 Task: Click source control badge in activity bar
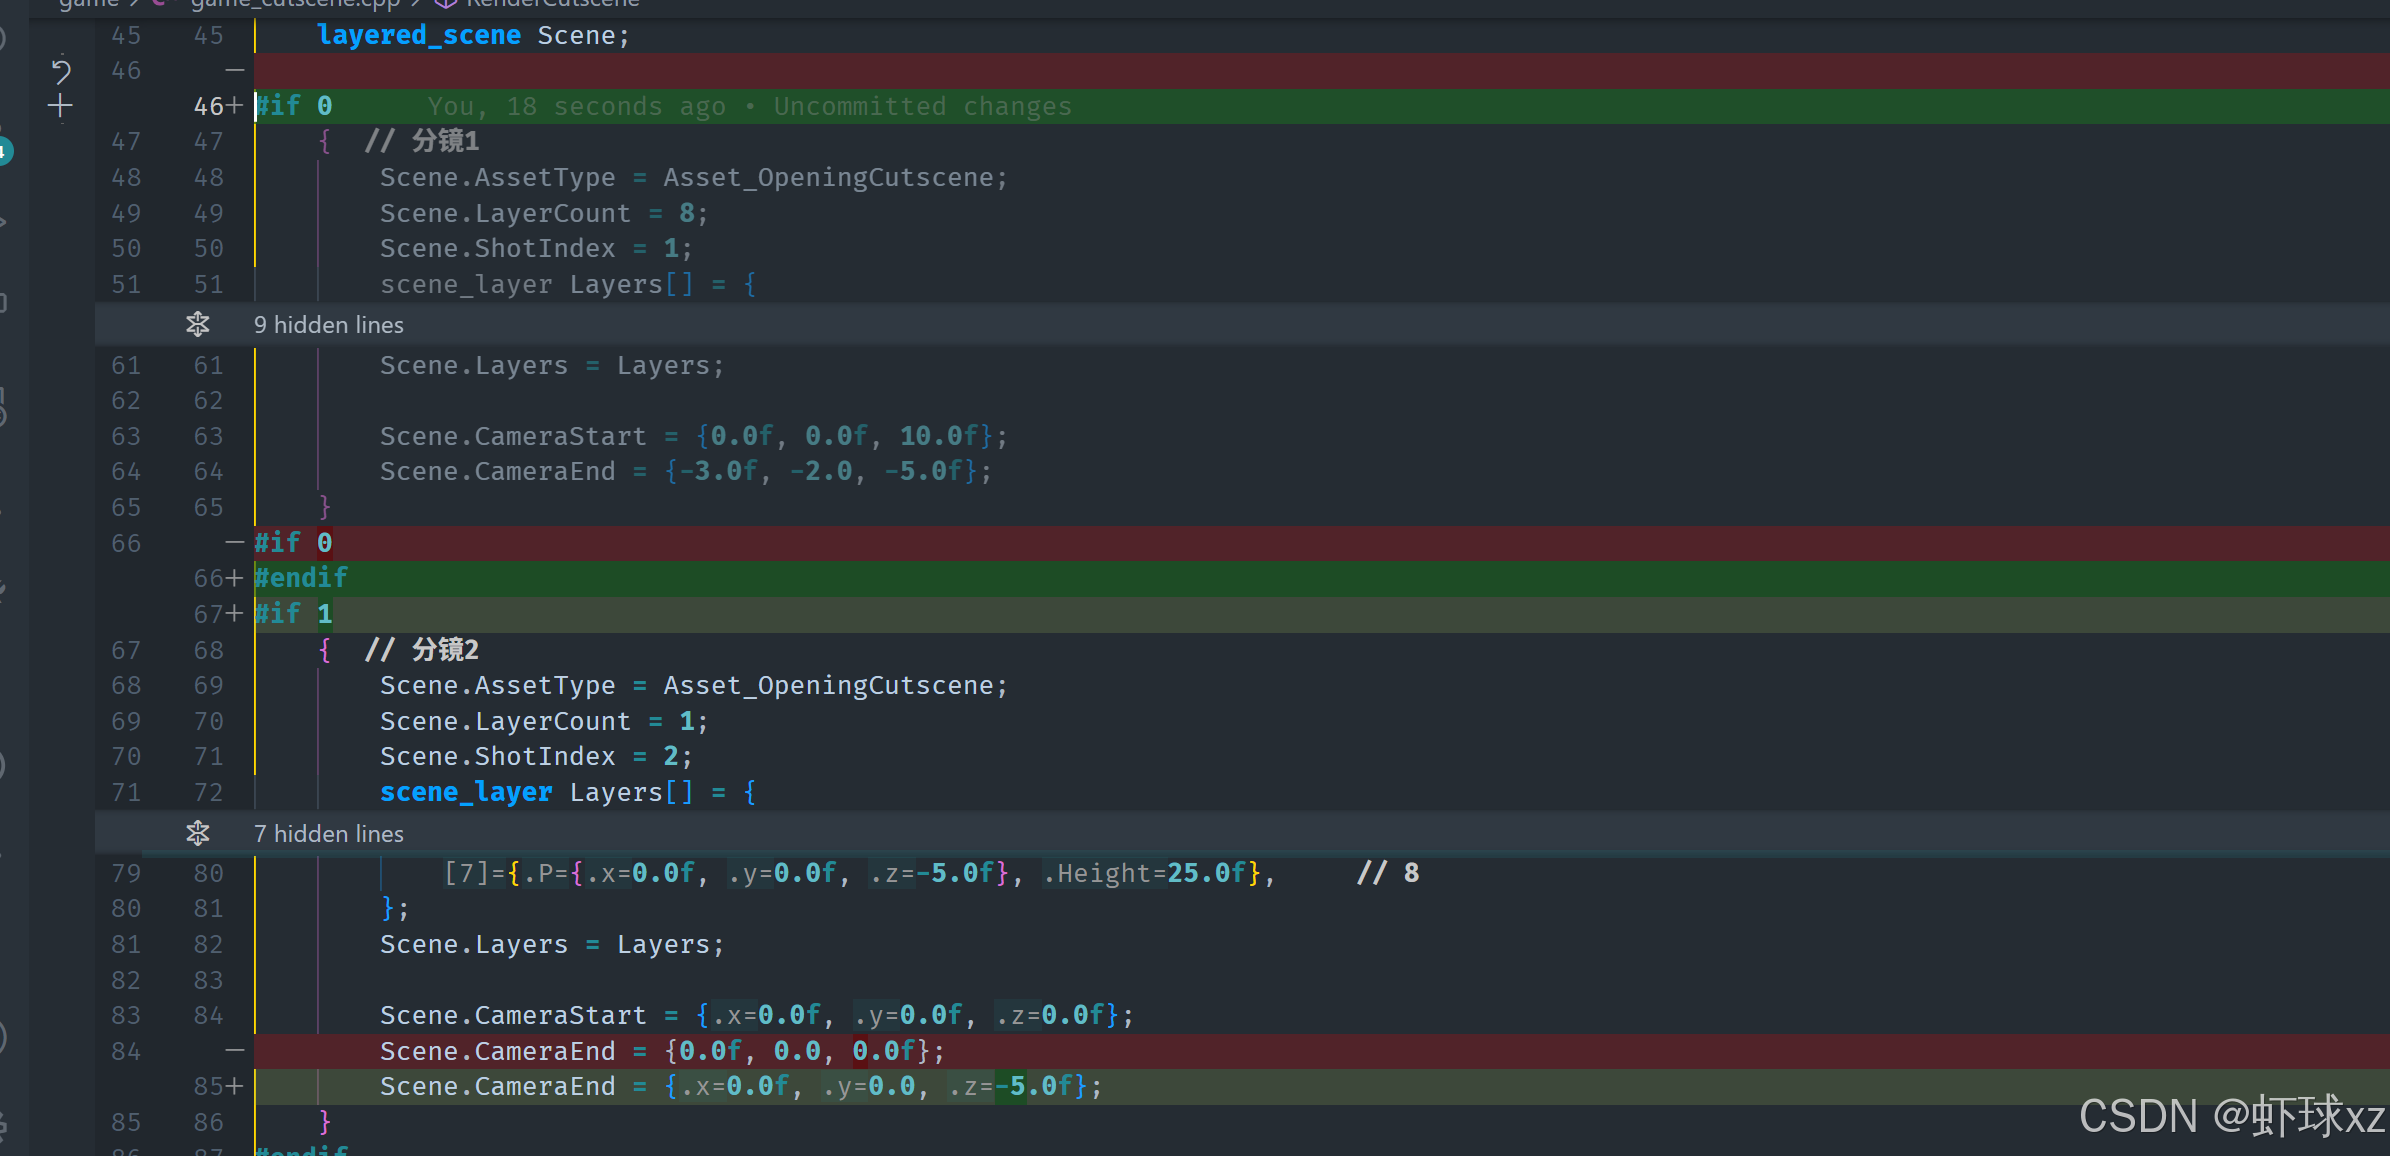point(4,151)
